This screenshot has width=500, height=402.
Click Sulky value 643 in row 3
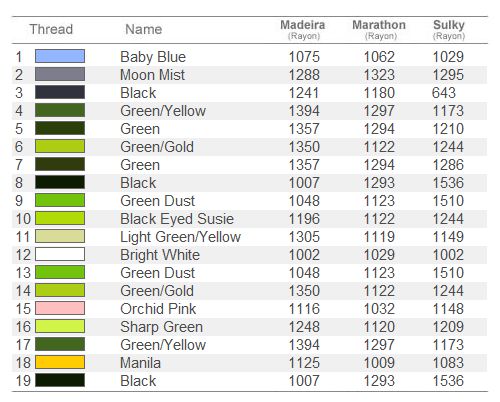tap(444, 93)
